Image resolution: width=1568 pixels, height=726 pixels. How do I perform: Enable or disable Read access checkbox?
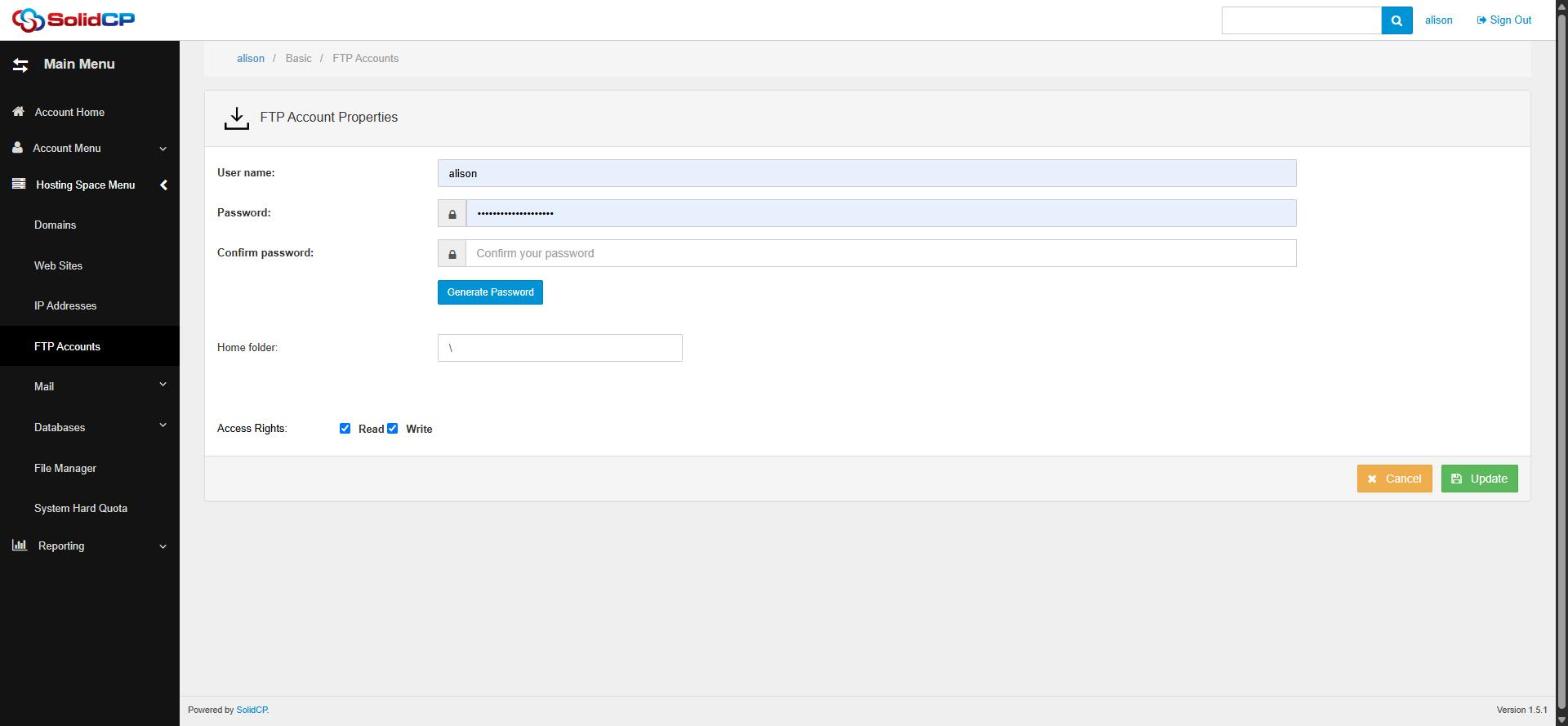(345, 429)
